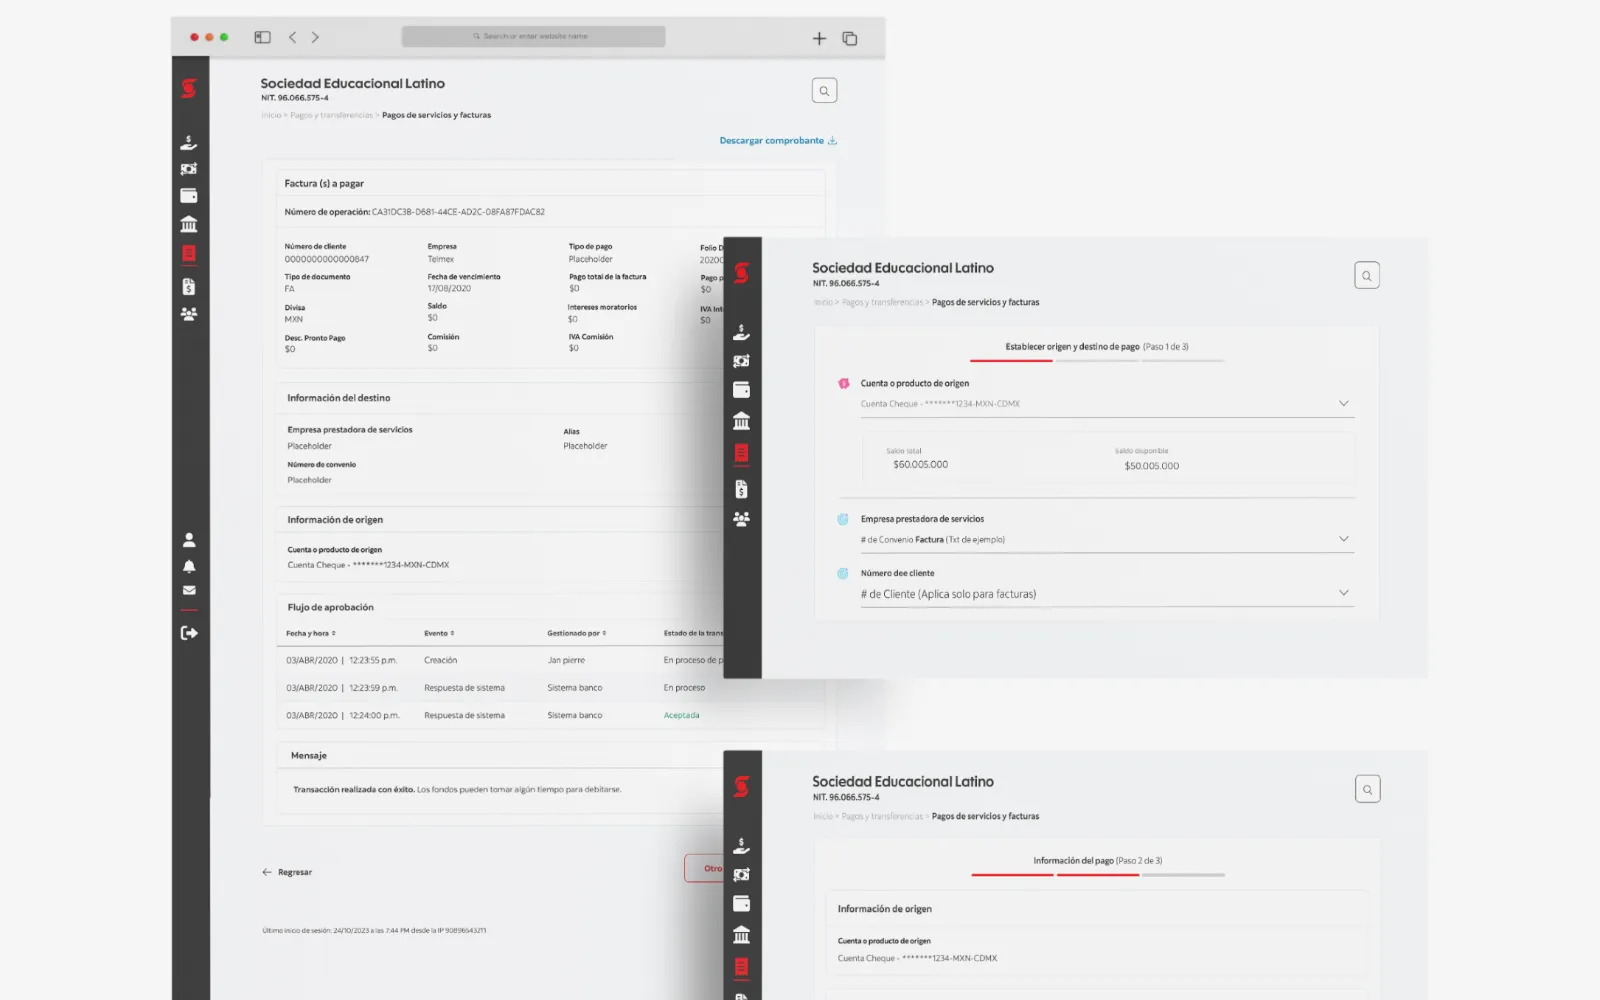Screen dimensions: 1600x1000
Task: Click Scotiabank logo in the step 1 panel
Action: tap(741, 272)
